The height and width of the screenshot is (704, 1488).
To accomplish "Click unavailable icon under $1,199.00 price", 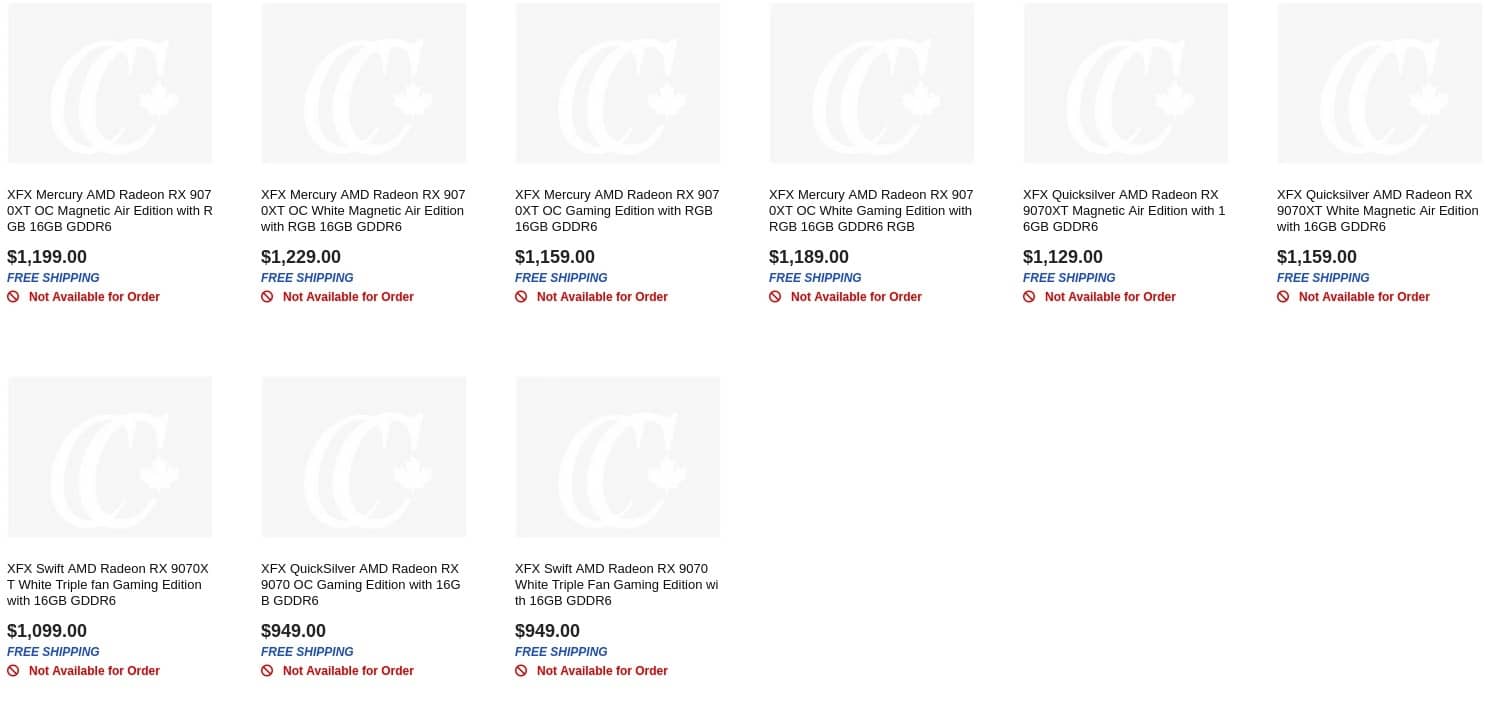I will (x=13, y=297).
